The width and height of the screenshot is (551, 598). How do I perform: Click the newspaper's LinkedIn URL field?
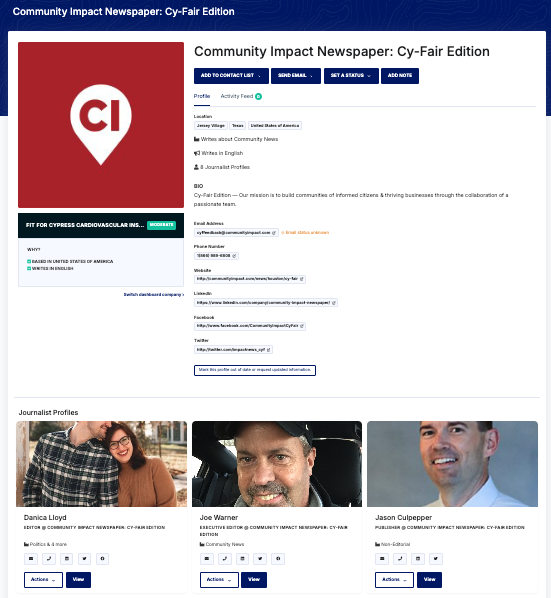point(266,303)
